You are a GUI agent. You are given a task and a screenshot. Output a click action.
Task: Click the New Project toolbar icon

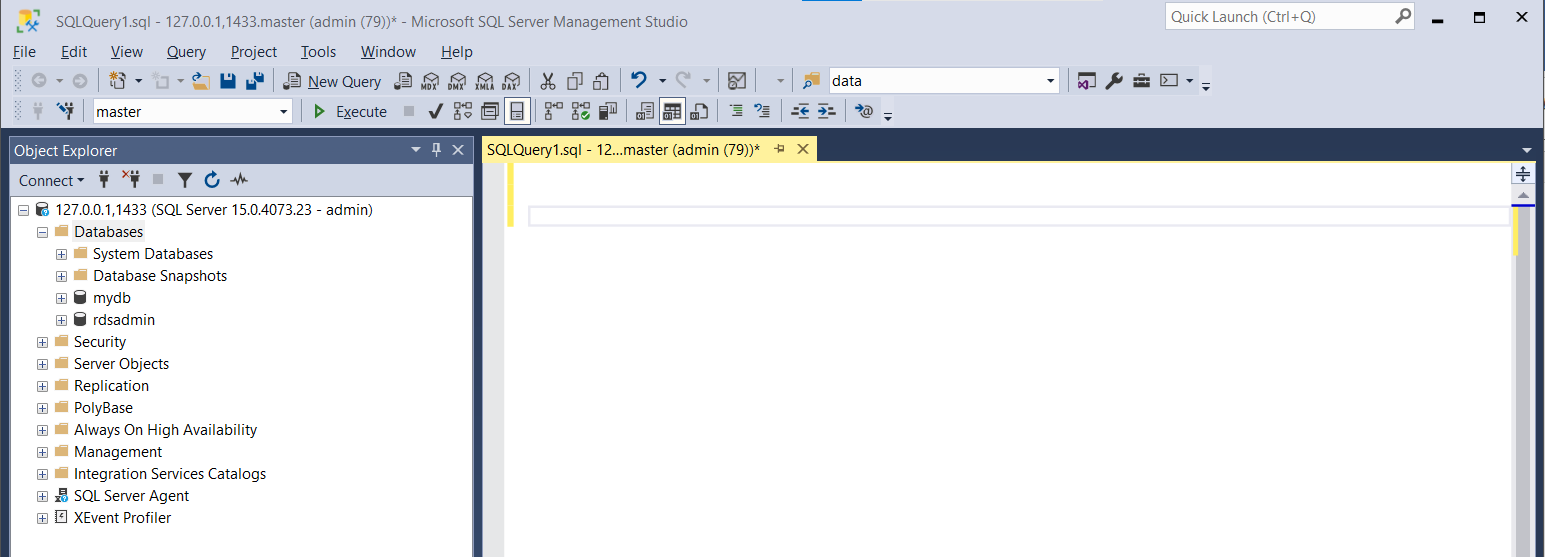coord(118,81)
